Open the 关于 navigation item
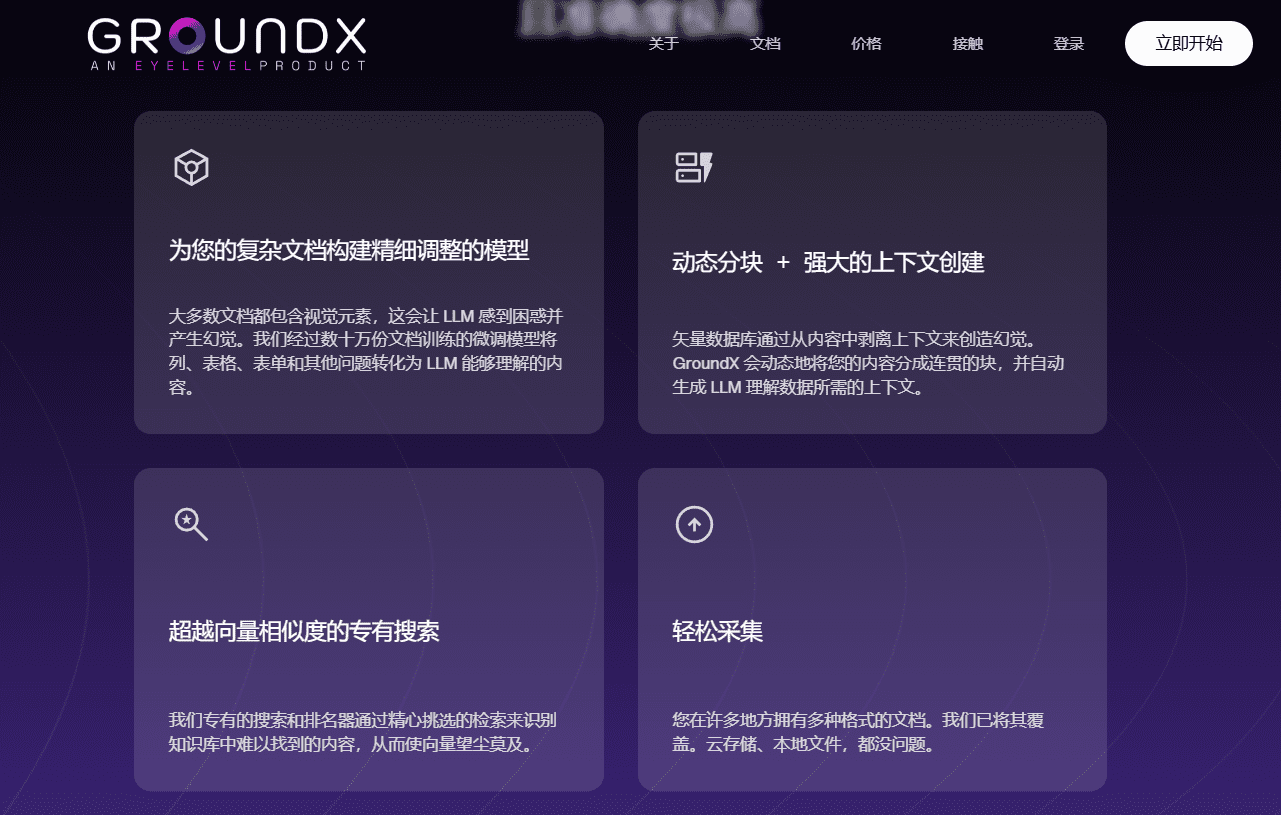 tap(664, 44)
